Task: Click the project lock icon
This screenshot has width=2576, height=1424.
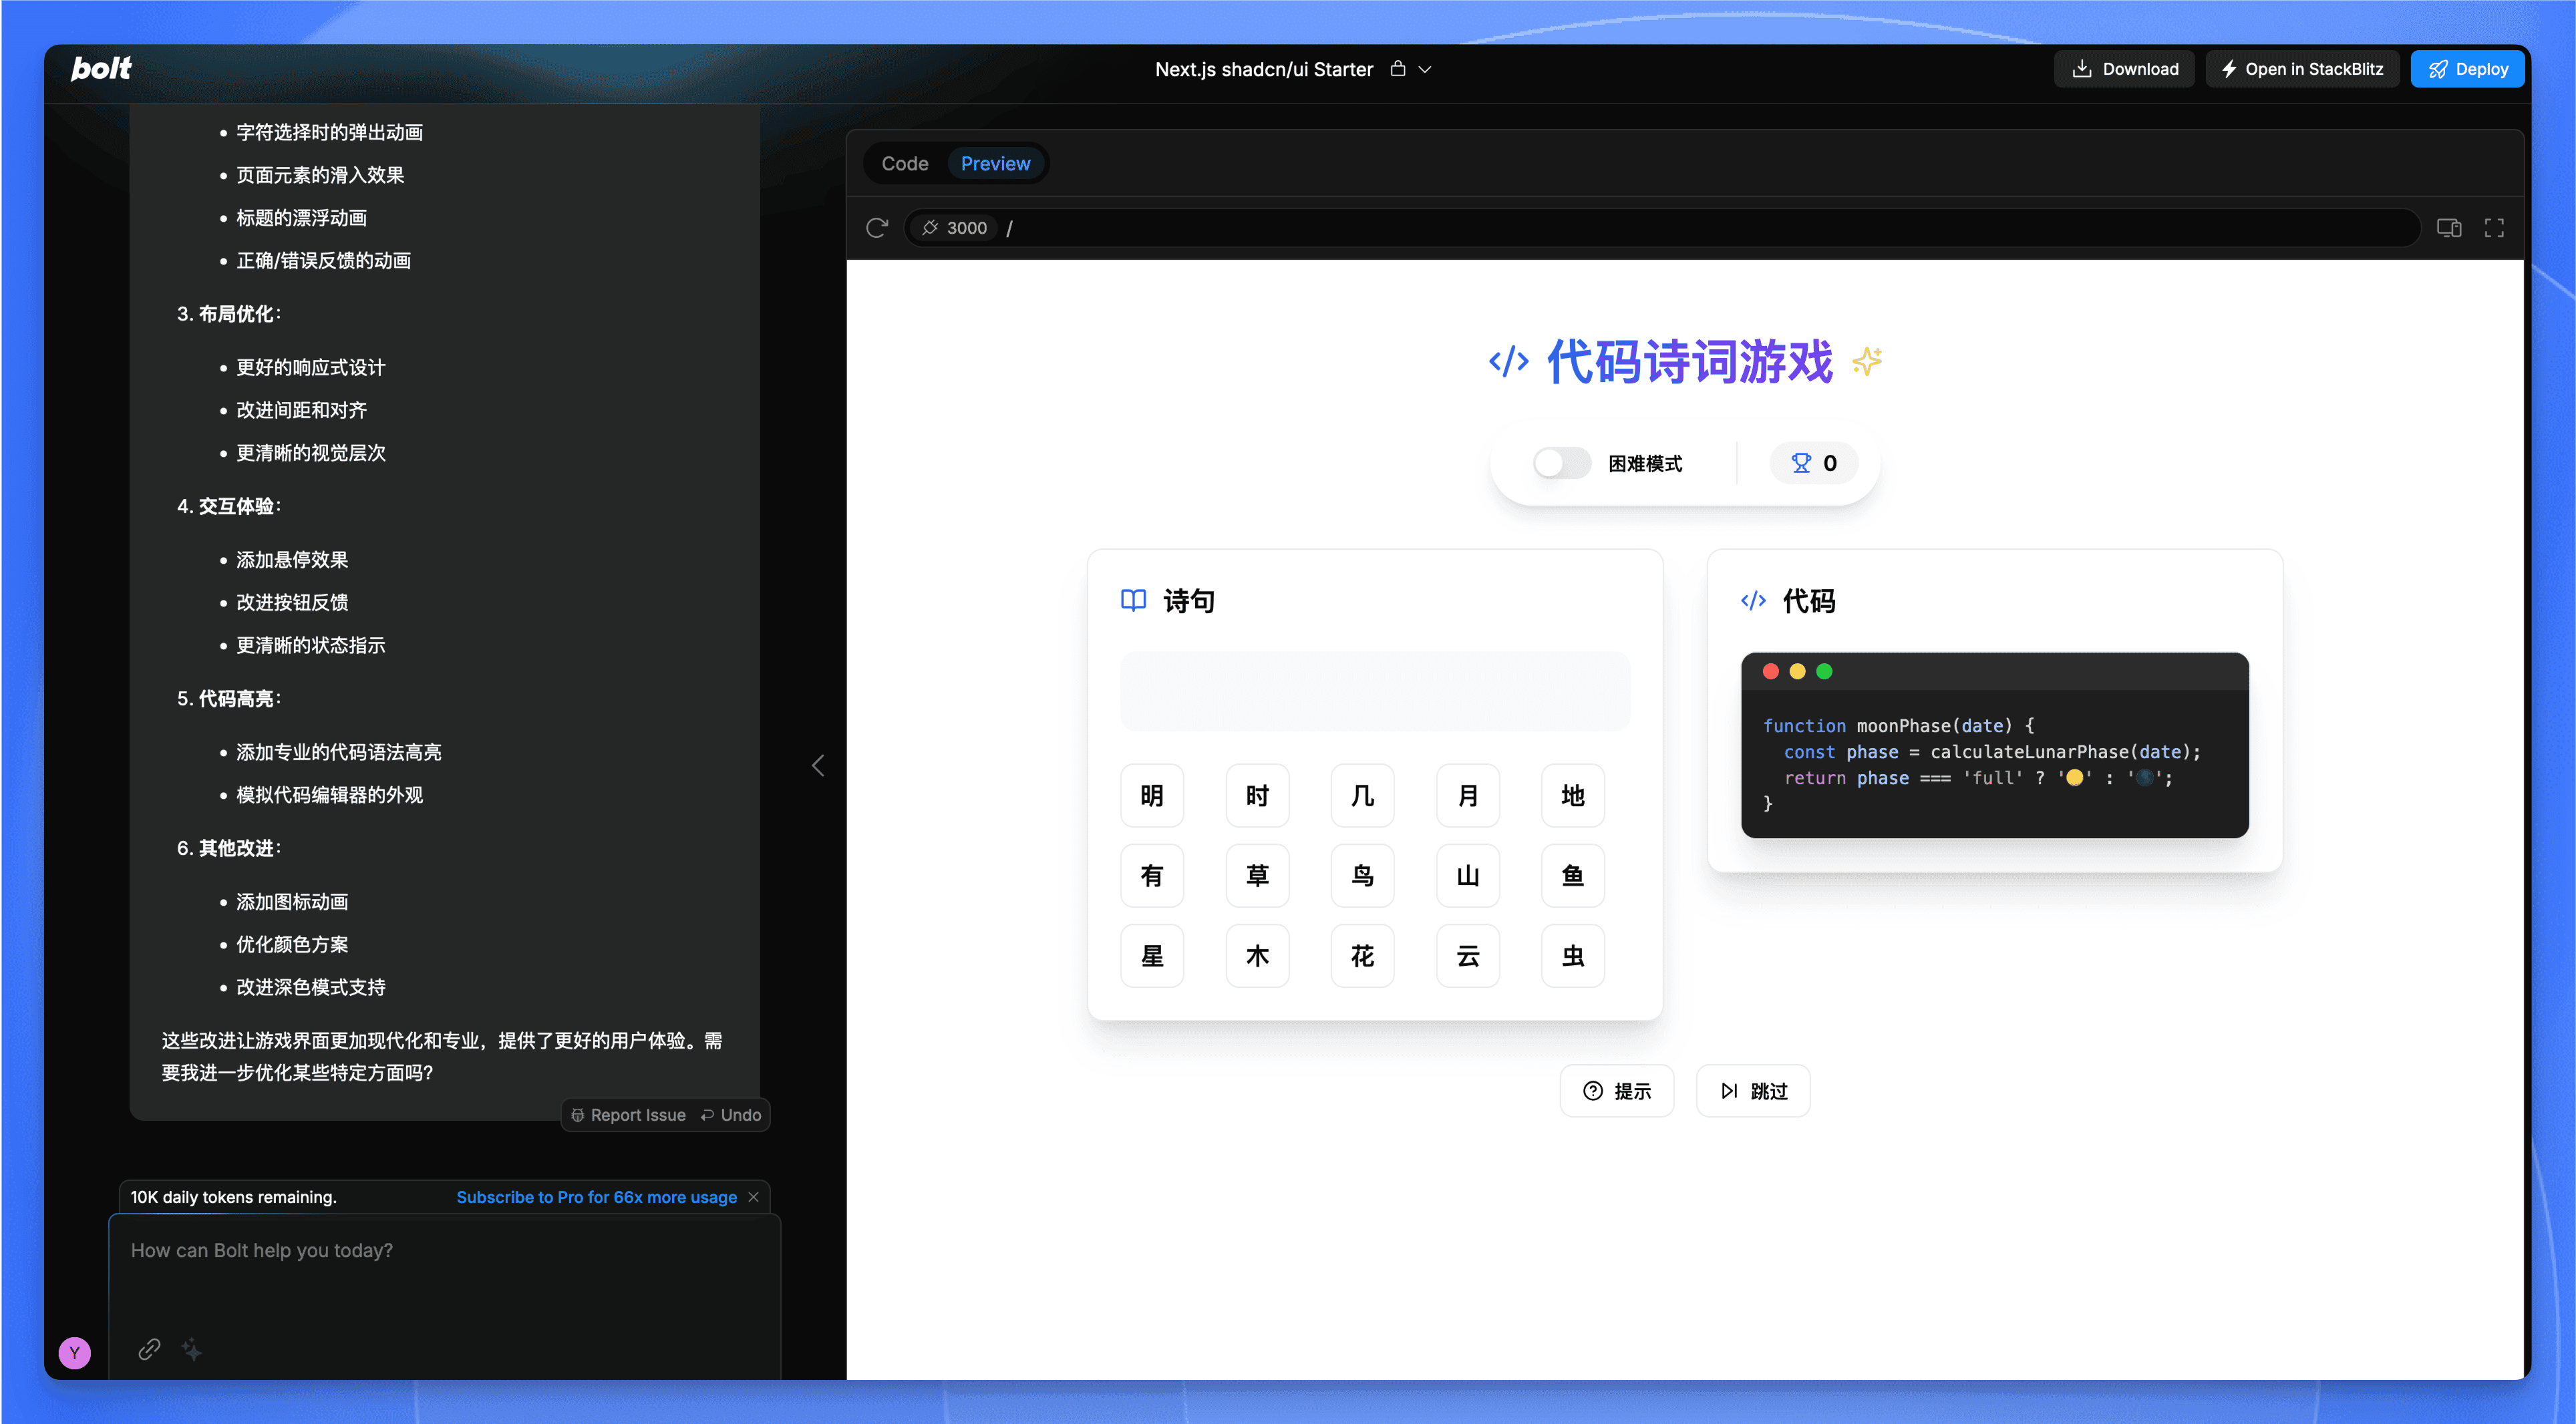Action: pyautogui.click(x=1398, y=69)
